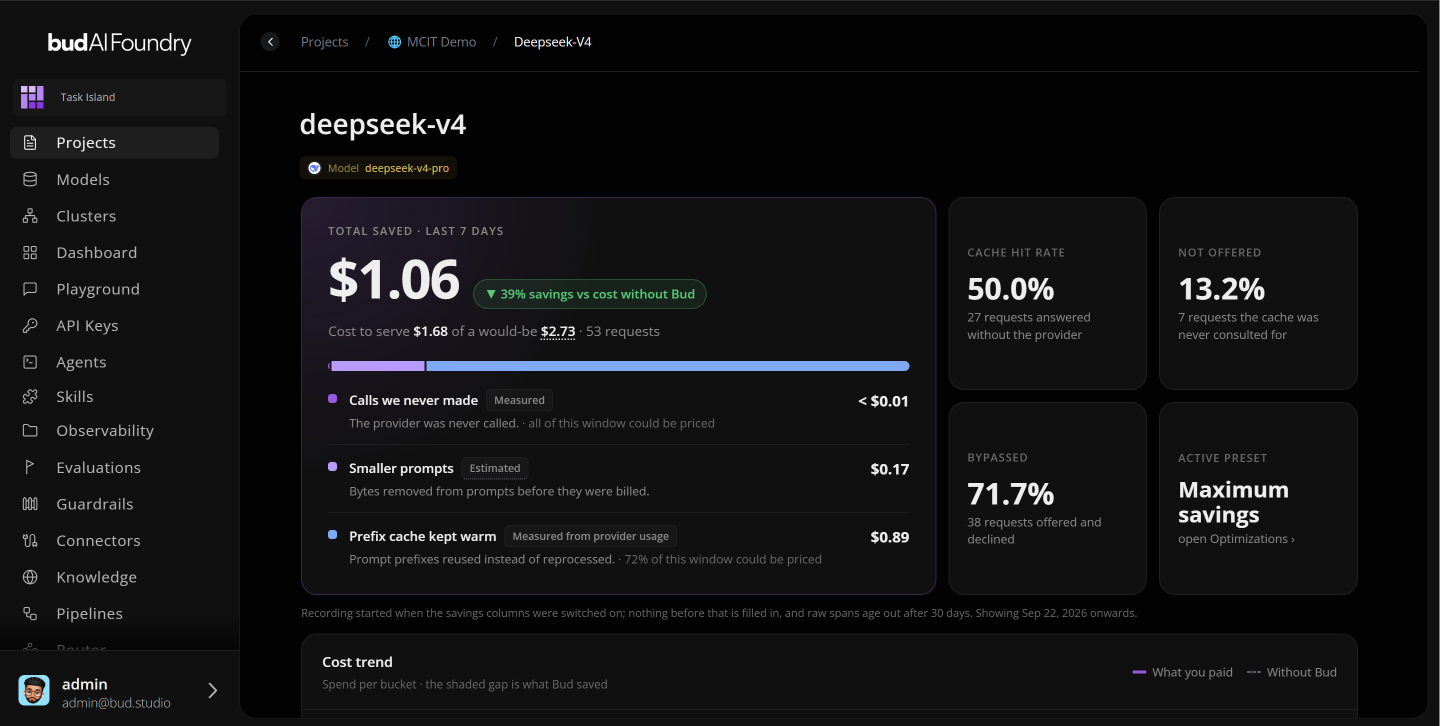The image size is (1440, 726).
Task: Click the back arrow in the breadcrumb bar
Action: [x=270, y=42]
